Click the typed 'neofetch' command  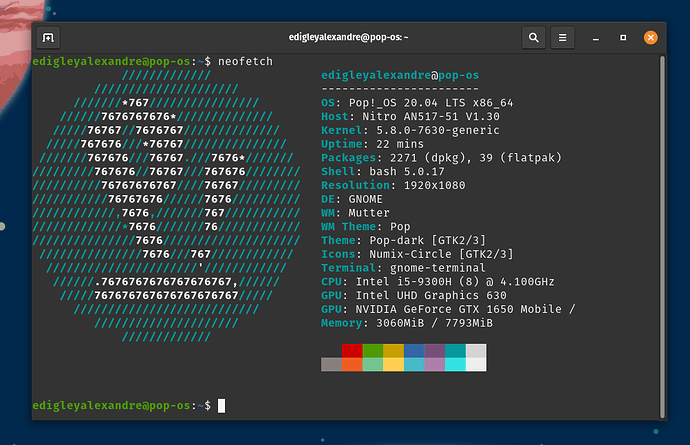pos(245,61)
